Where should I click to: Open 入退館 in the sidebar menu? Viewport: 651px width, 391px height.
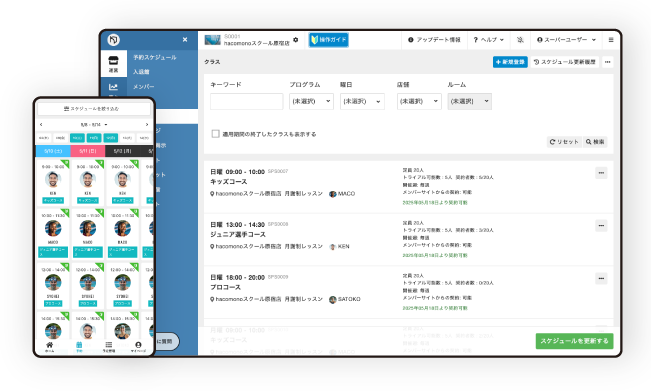(141, 72)
